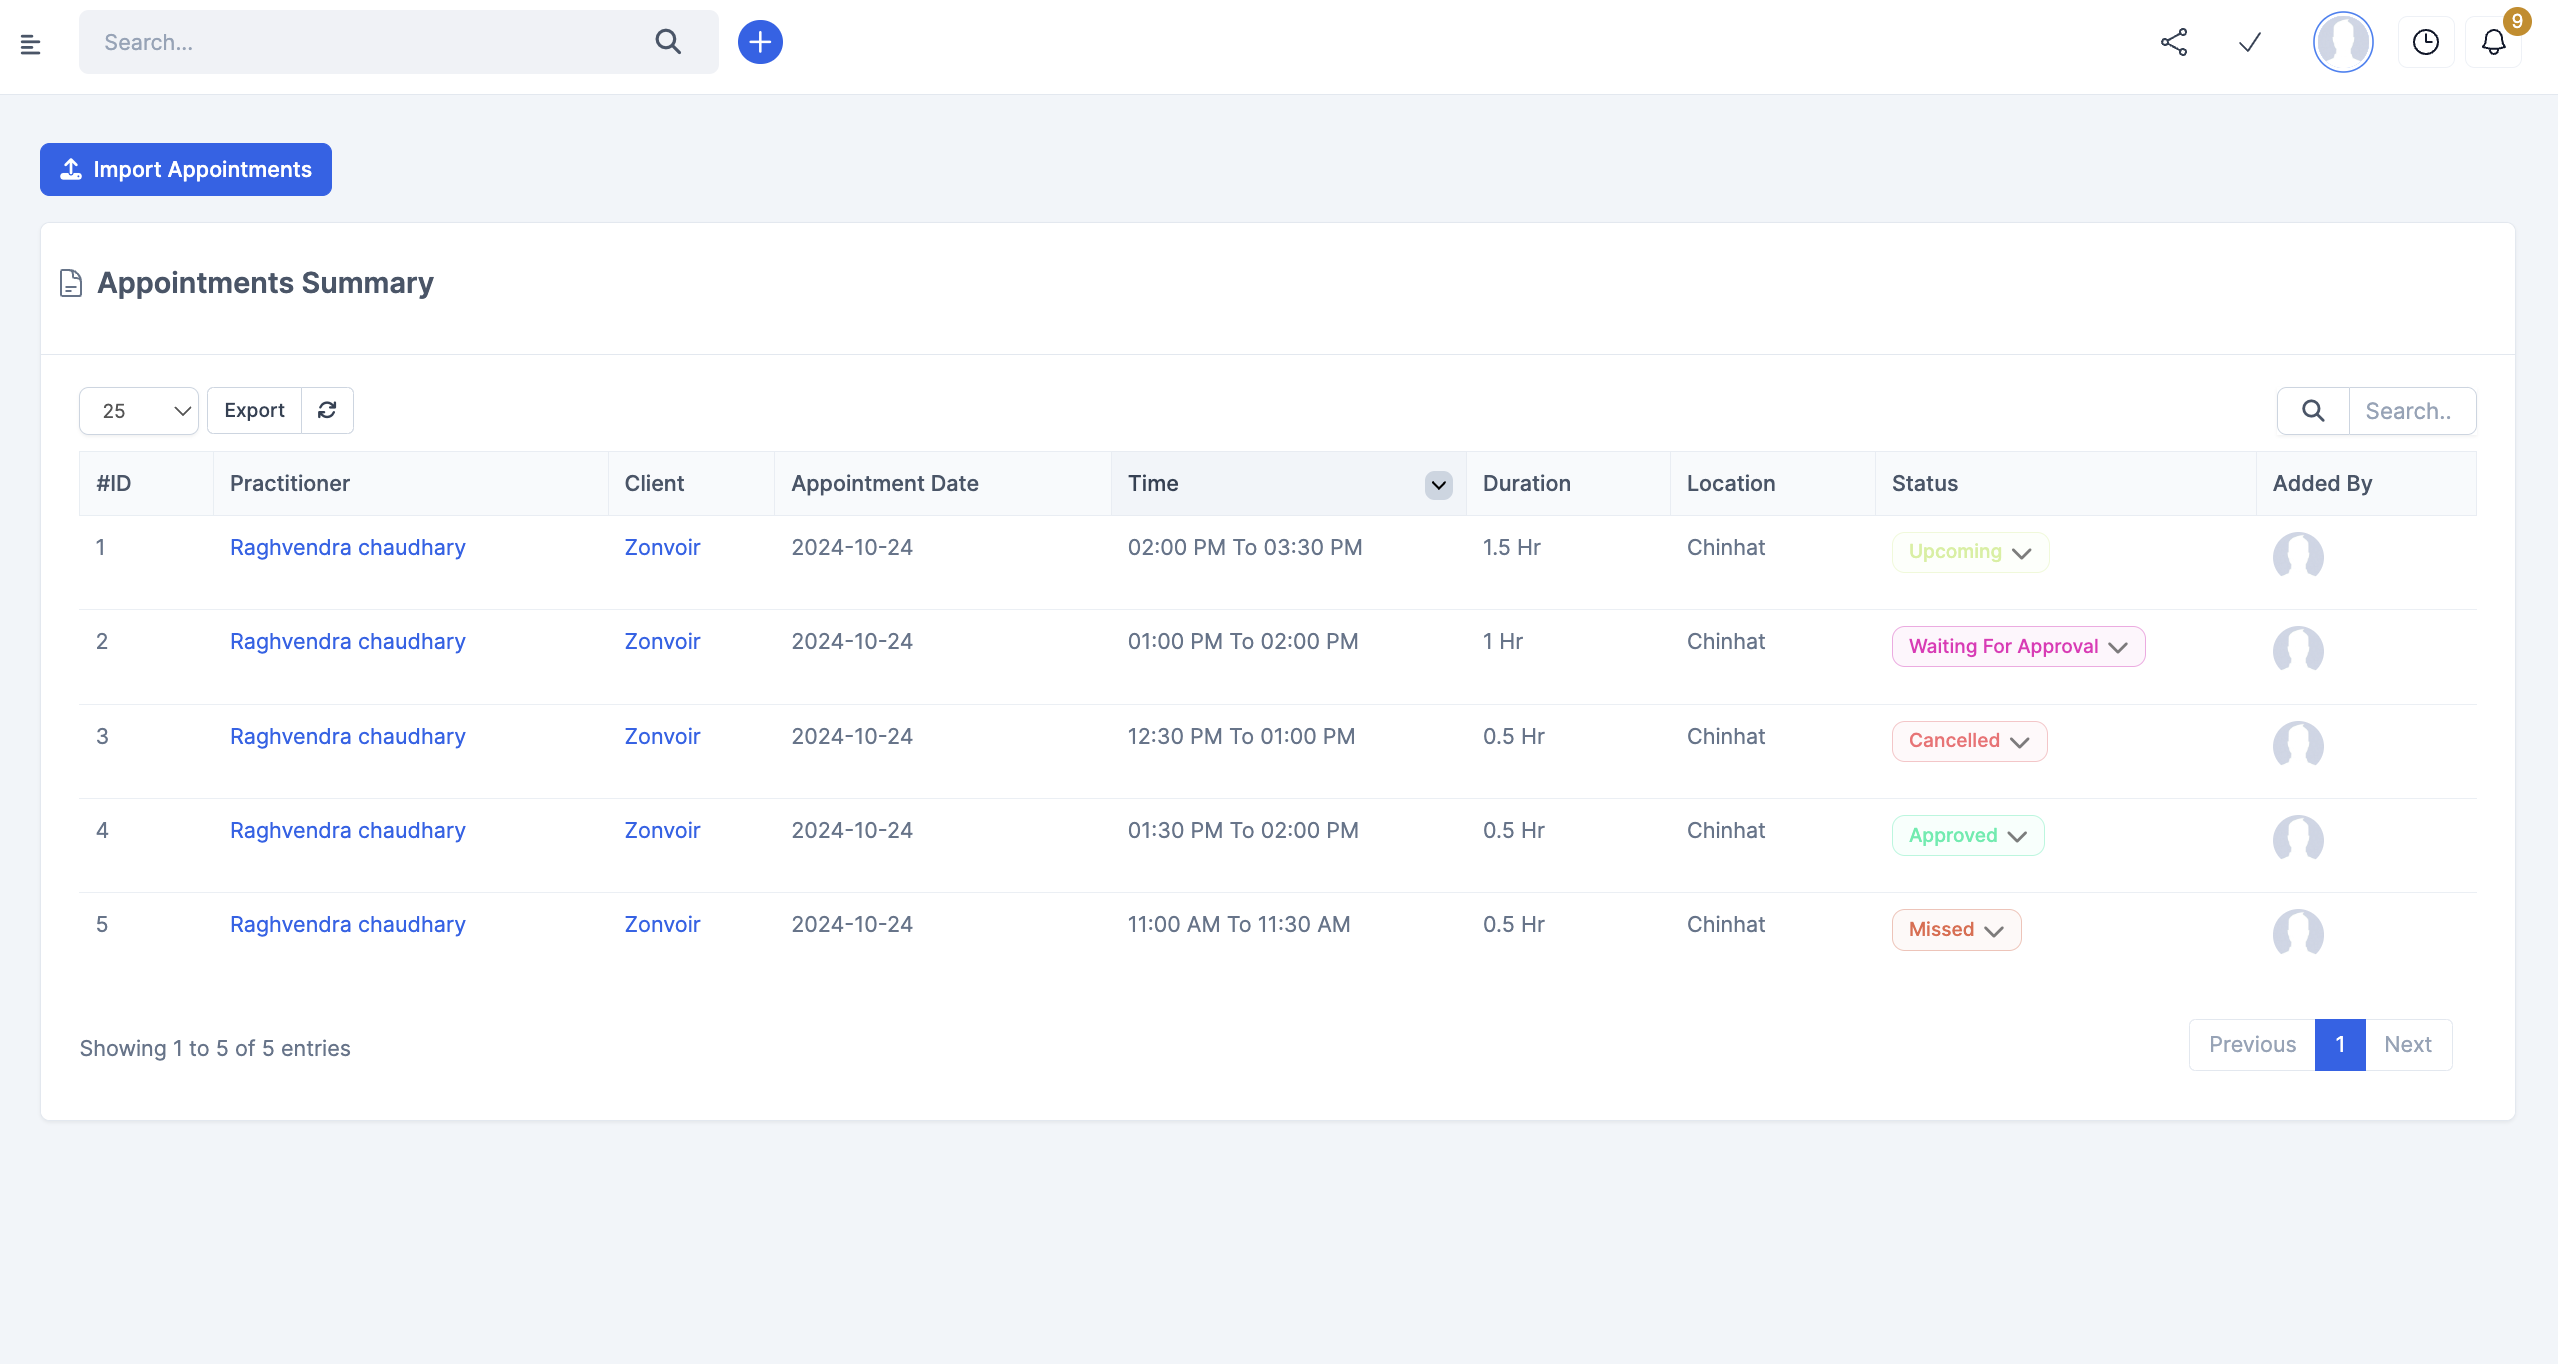The width and height of the screenshot is (2558, 1364).
Task: Click the hamburger menu icon
Action: coord(30,44)
